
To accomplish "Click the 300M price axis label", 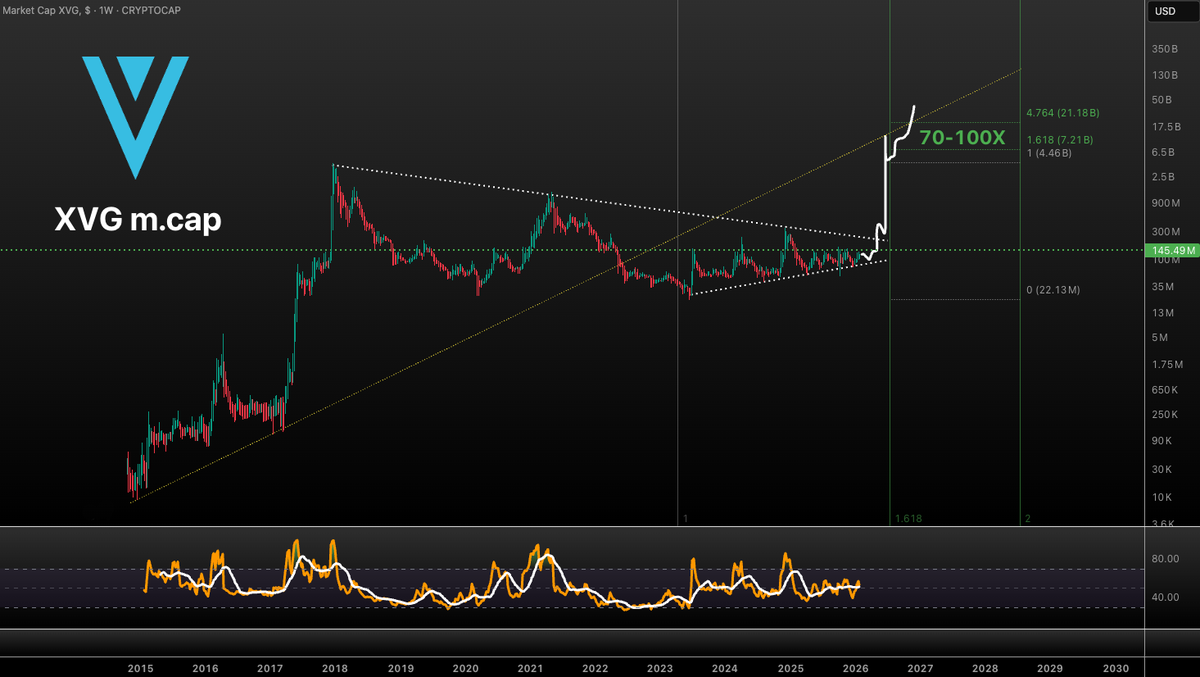I will pyautogui.click(x=1165, y=231).
